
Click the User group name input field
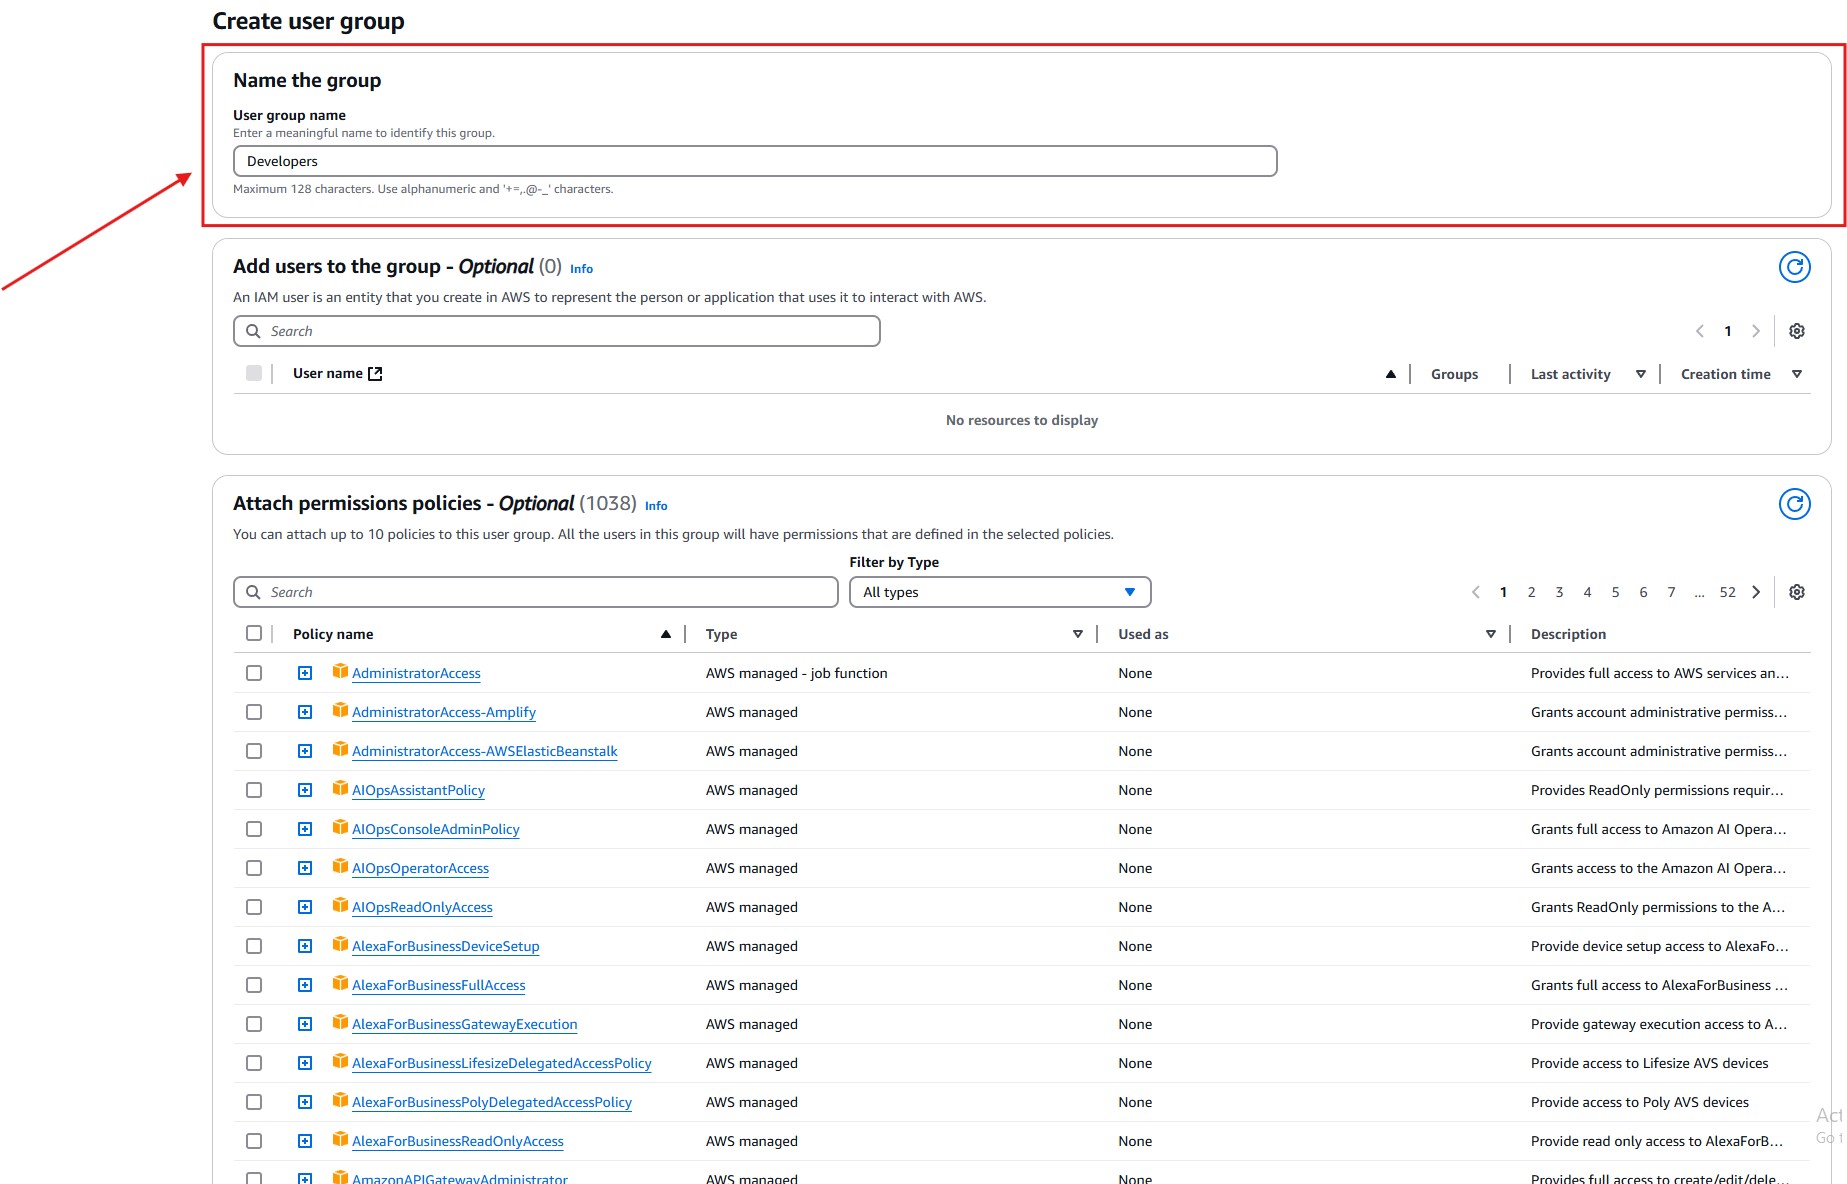[x=754, y=161]
